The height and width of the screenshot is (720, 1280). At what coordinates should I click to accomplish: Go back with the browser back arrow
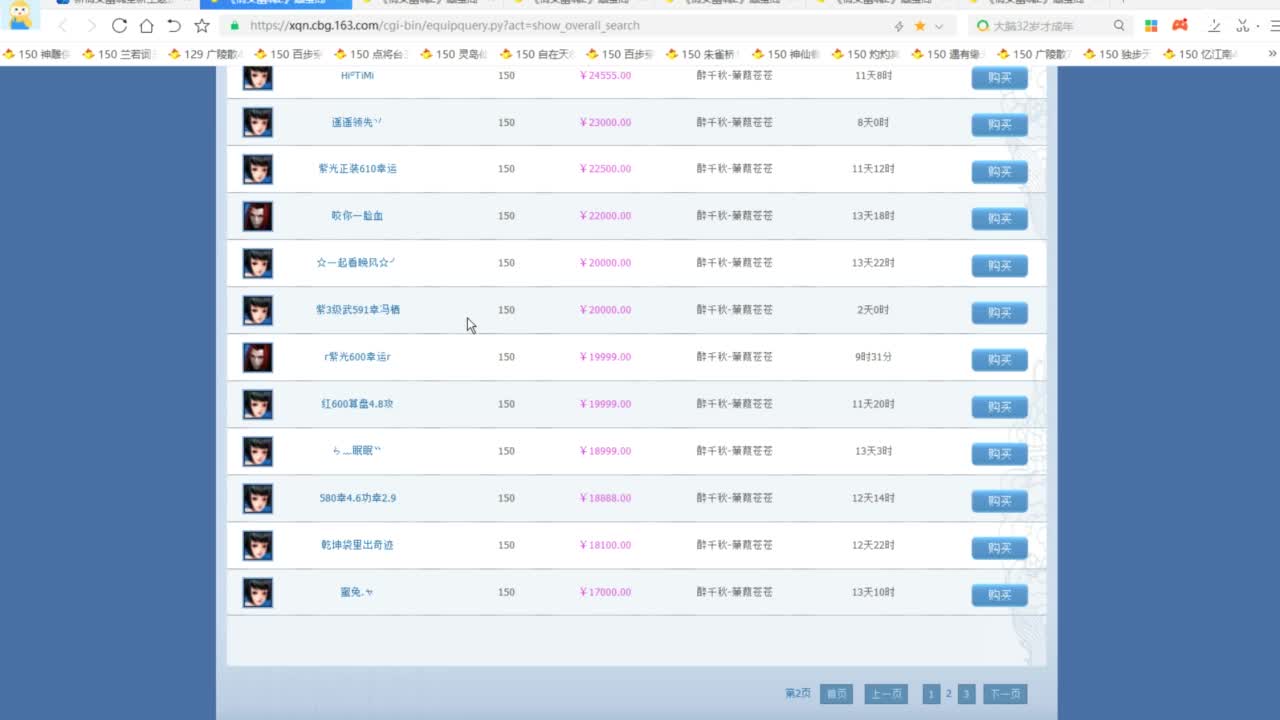[63, 25]
